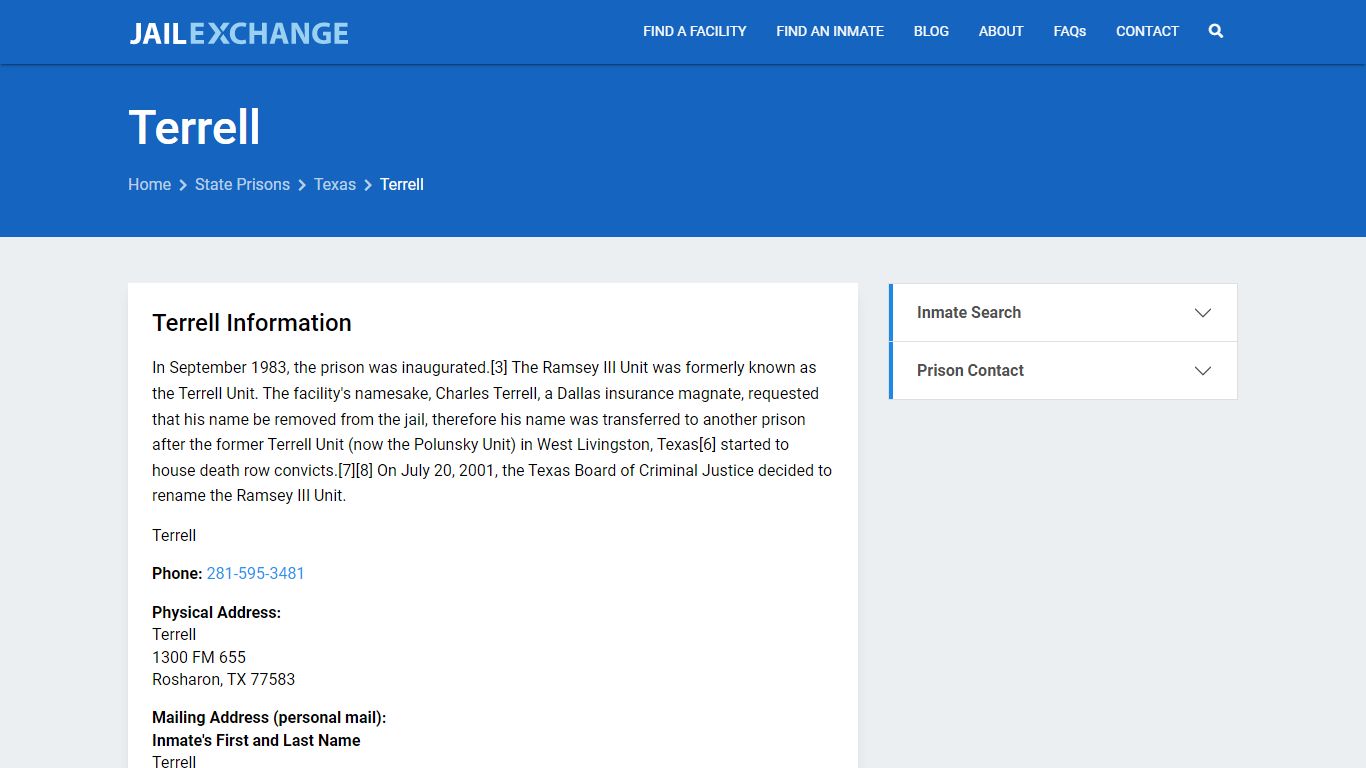Click the chevron separator after State Prisons
The height and width of the screenshot is (768, 1366).
click(x=302, y=185)
